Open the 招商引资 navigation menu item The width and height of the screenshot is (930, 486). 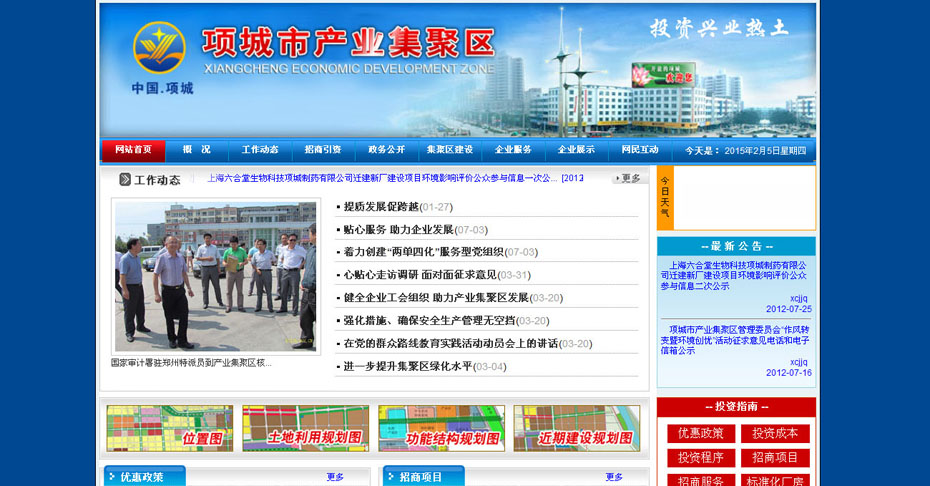323,150
